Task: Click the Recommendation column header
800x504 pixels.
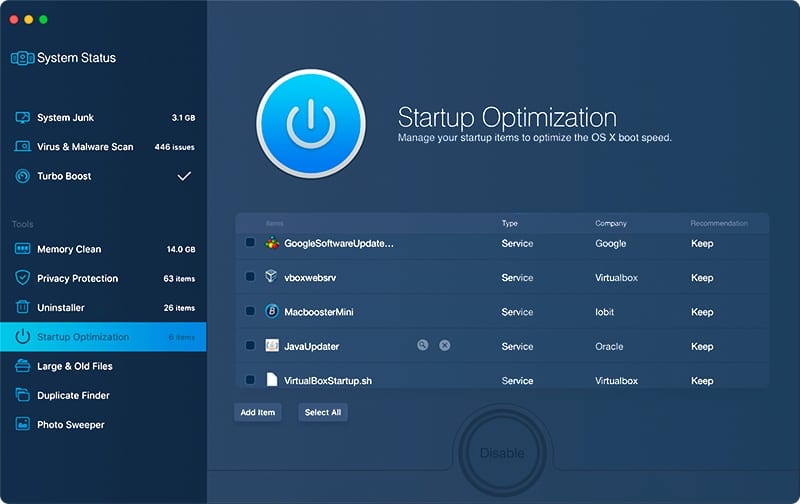Action: (719, 223)
